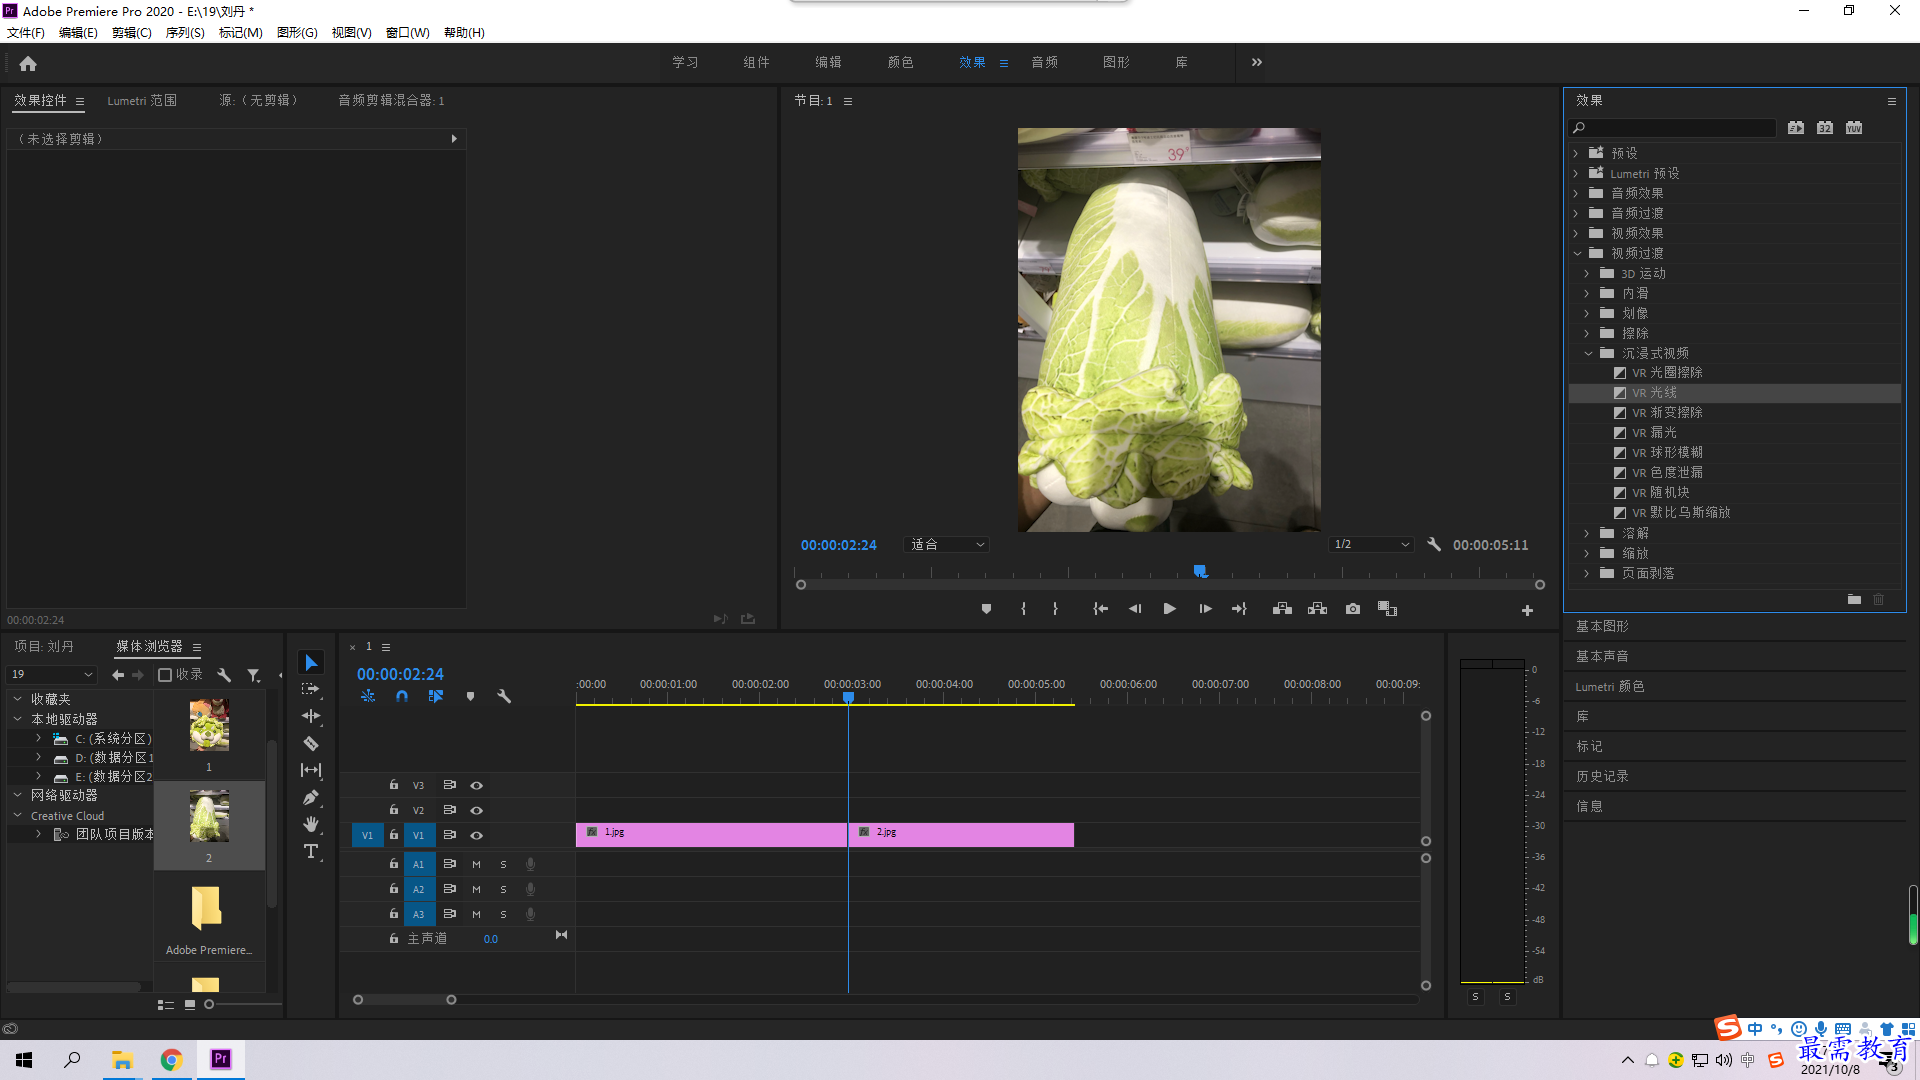Screen dimensions: 1920x1080
Task: Solo audio track A2
Action: (503, 889)
